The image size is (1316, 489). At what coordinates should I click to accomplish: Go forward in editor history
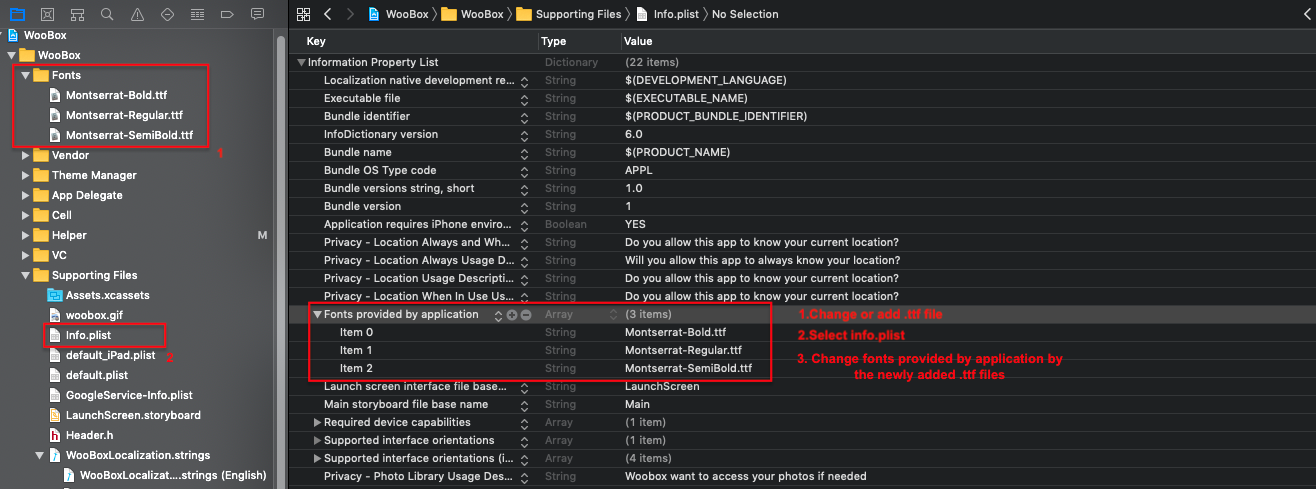(350, 14)
